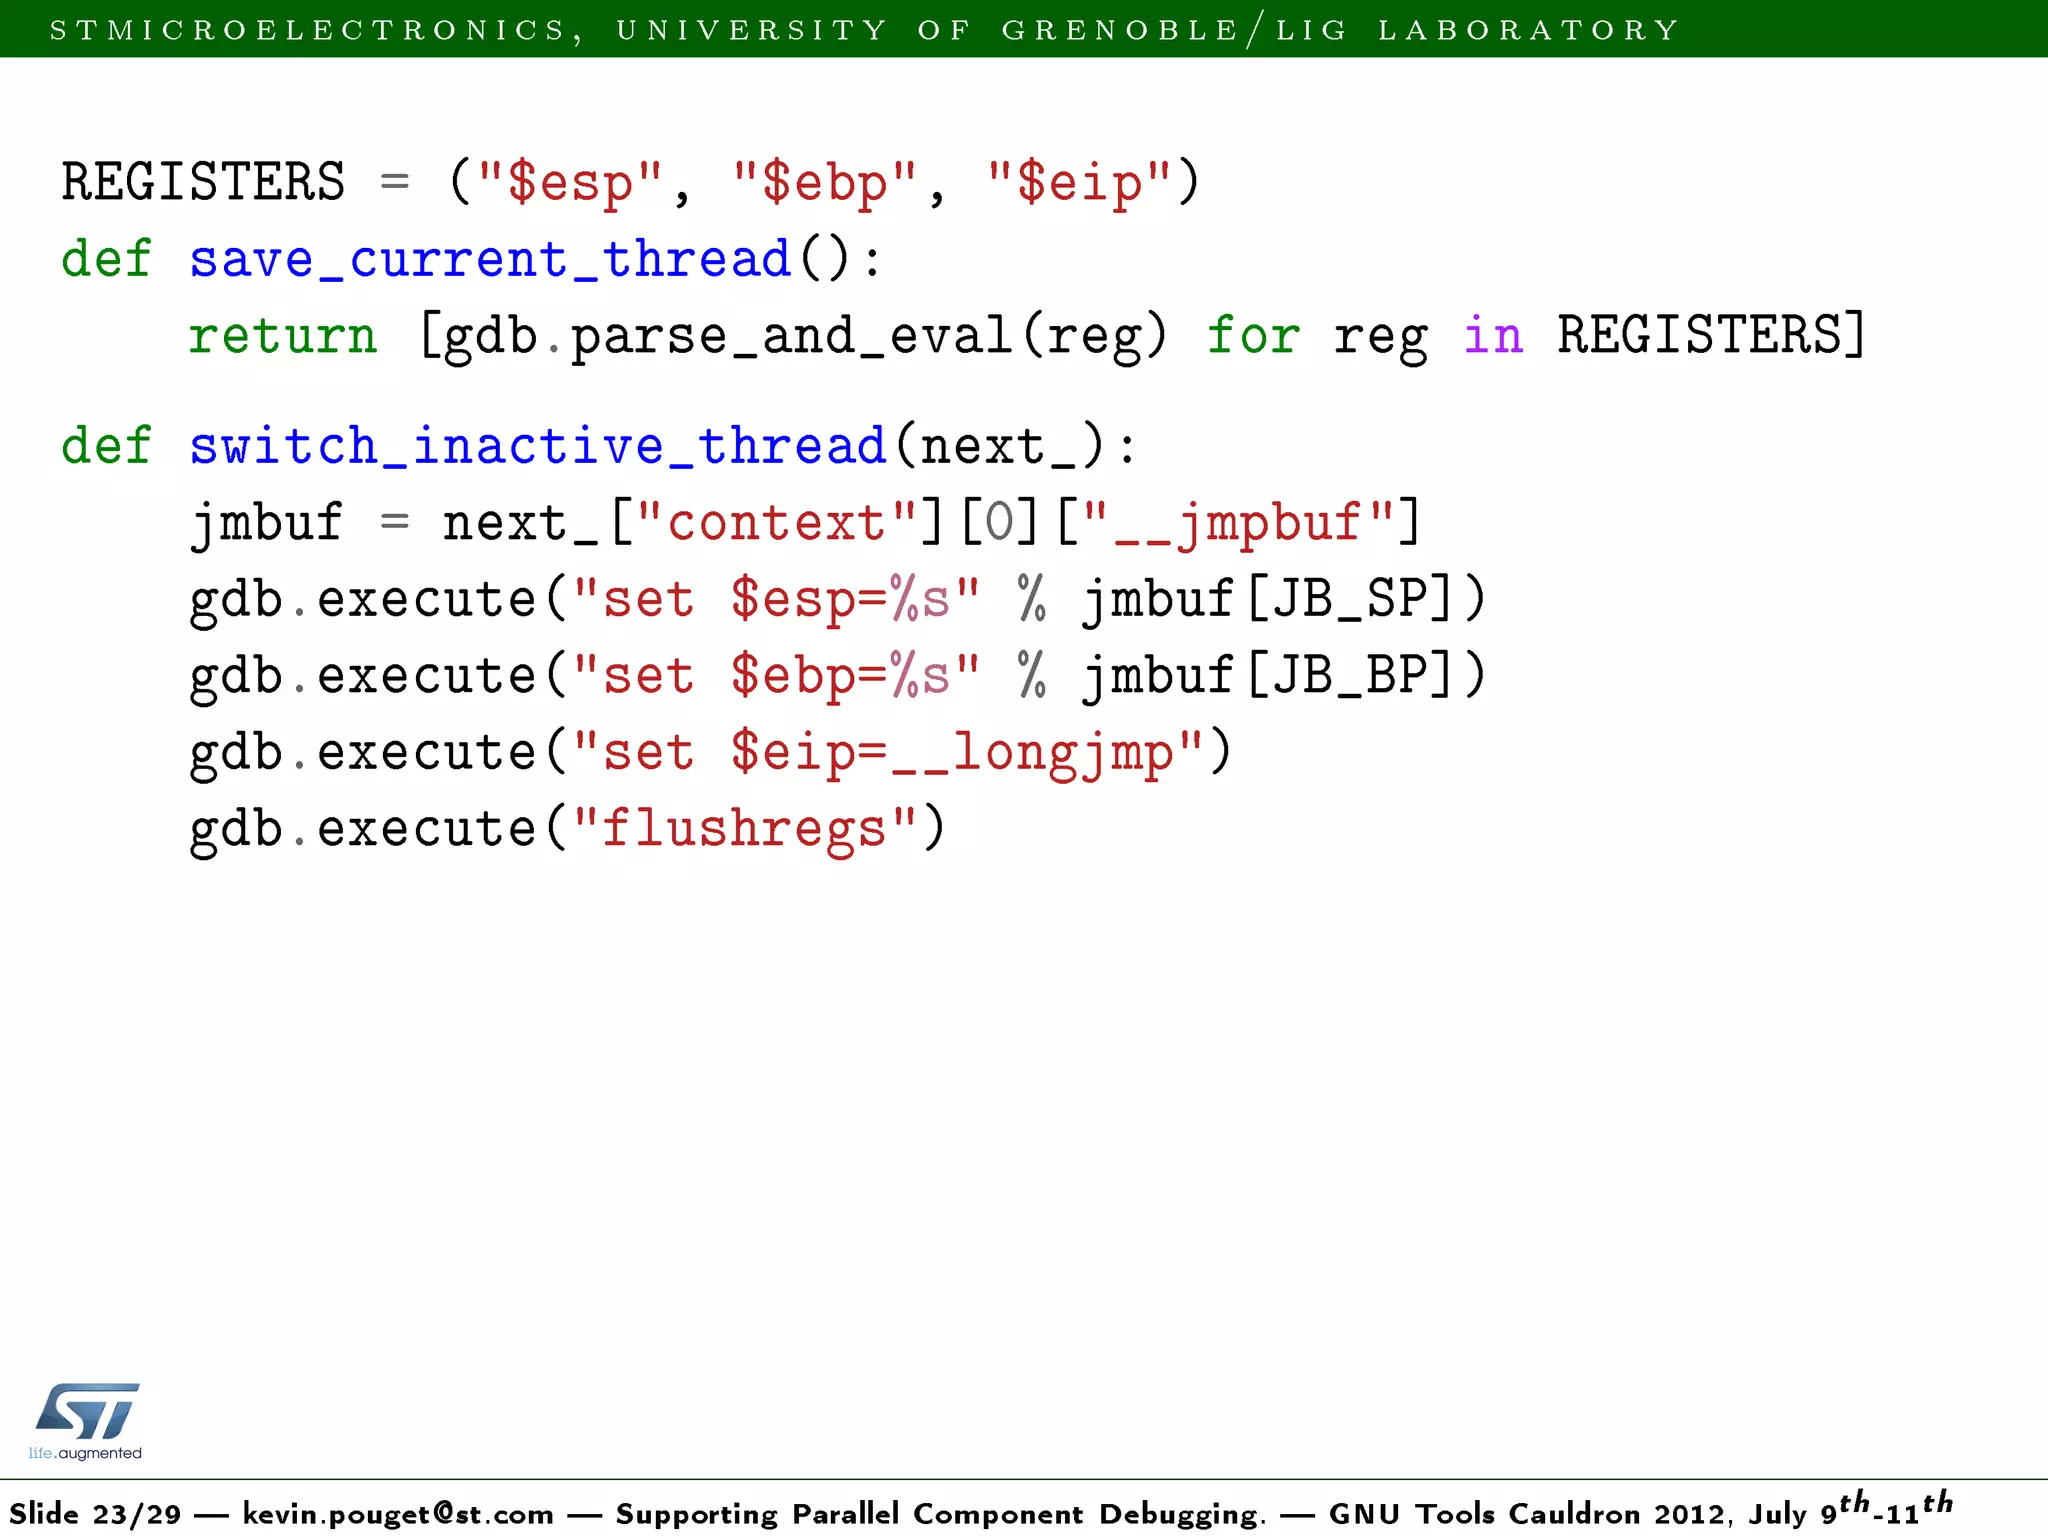
Task: Click the string "set $eip=__longjmp"
Action: [x=888, y=753]
